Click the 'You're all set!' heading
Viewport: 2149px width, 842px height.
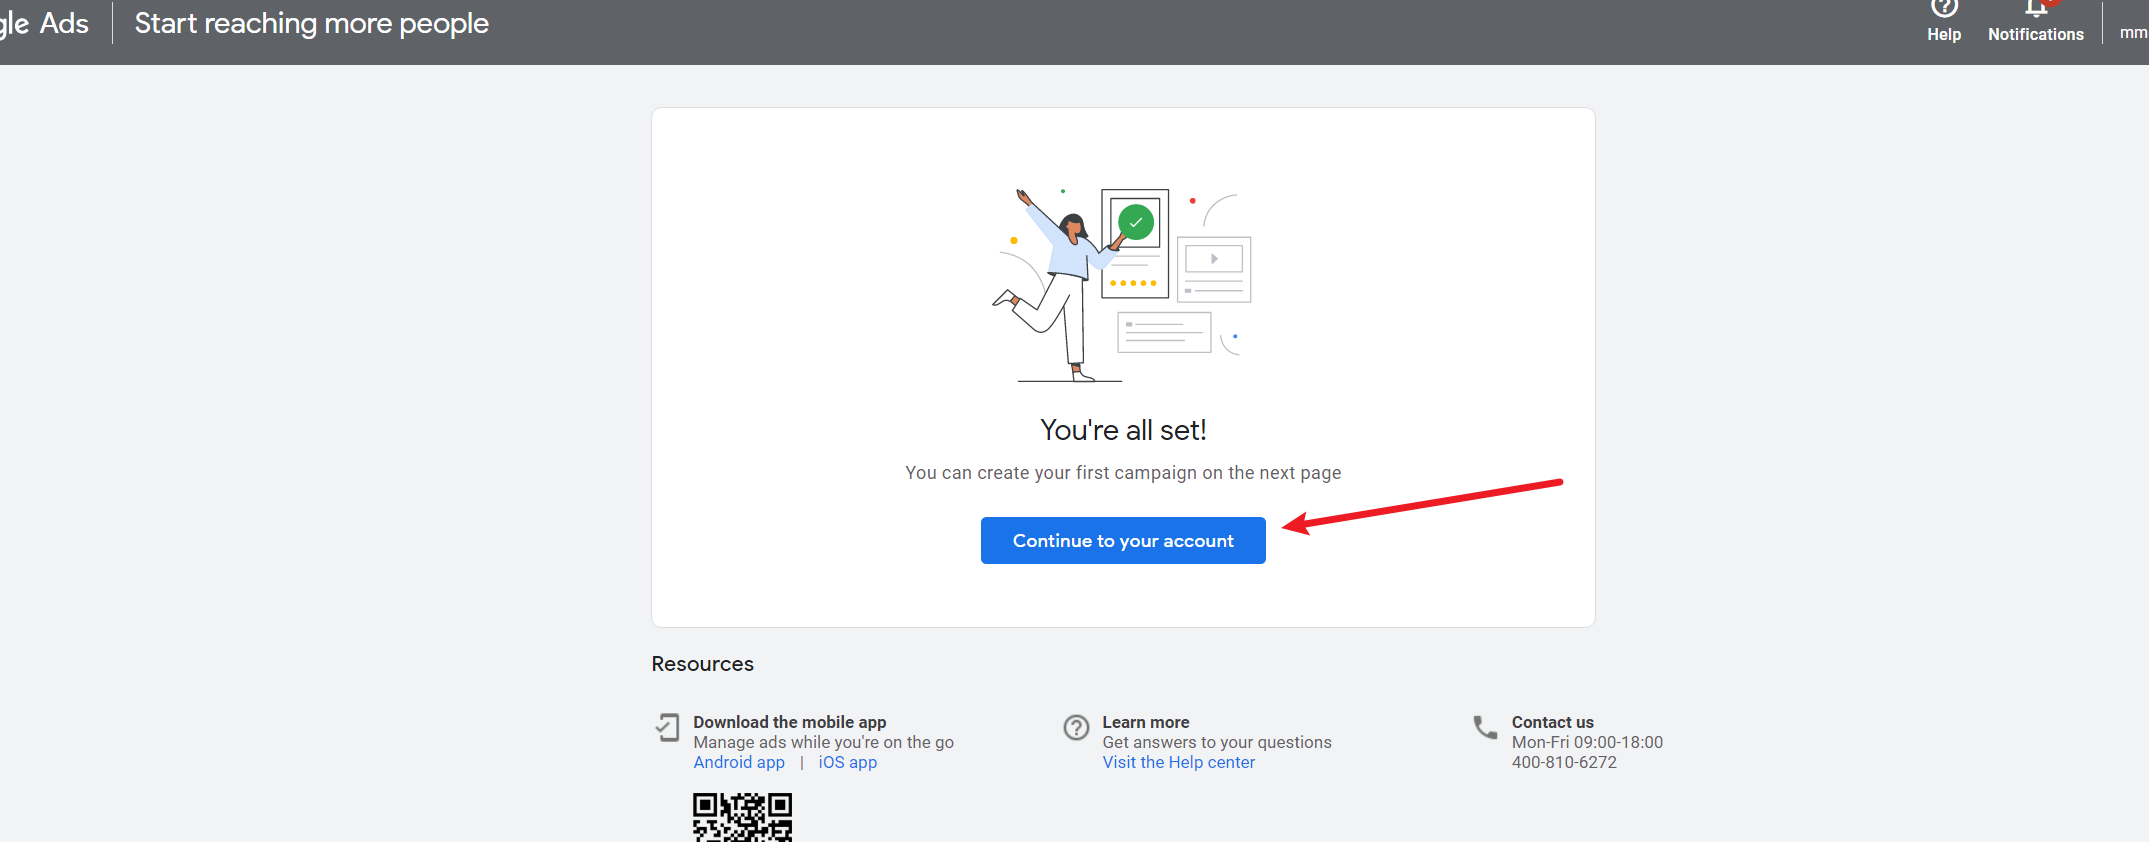click(x=1123, y=430)
